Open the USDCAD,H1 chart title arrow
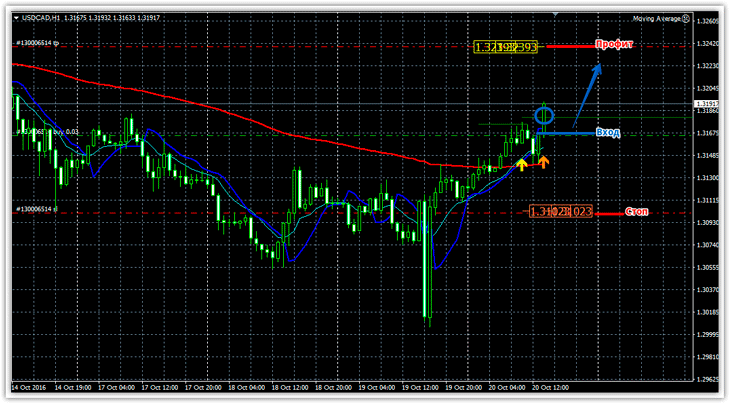This screenshot has width=729, height=403. (17, 19)
